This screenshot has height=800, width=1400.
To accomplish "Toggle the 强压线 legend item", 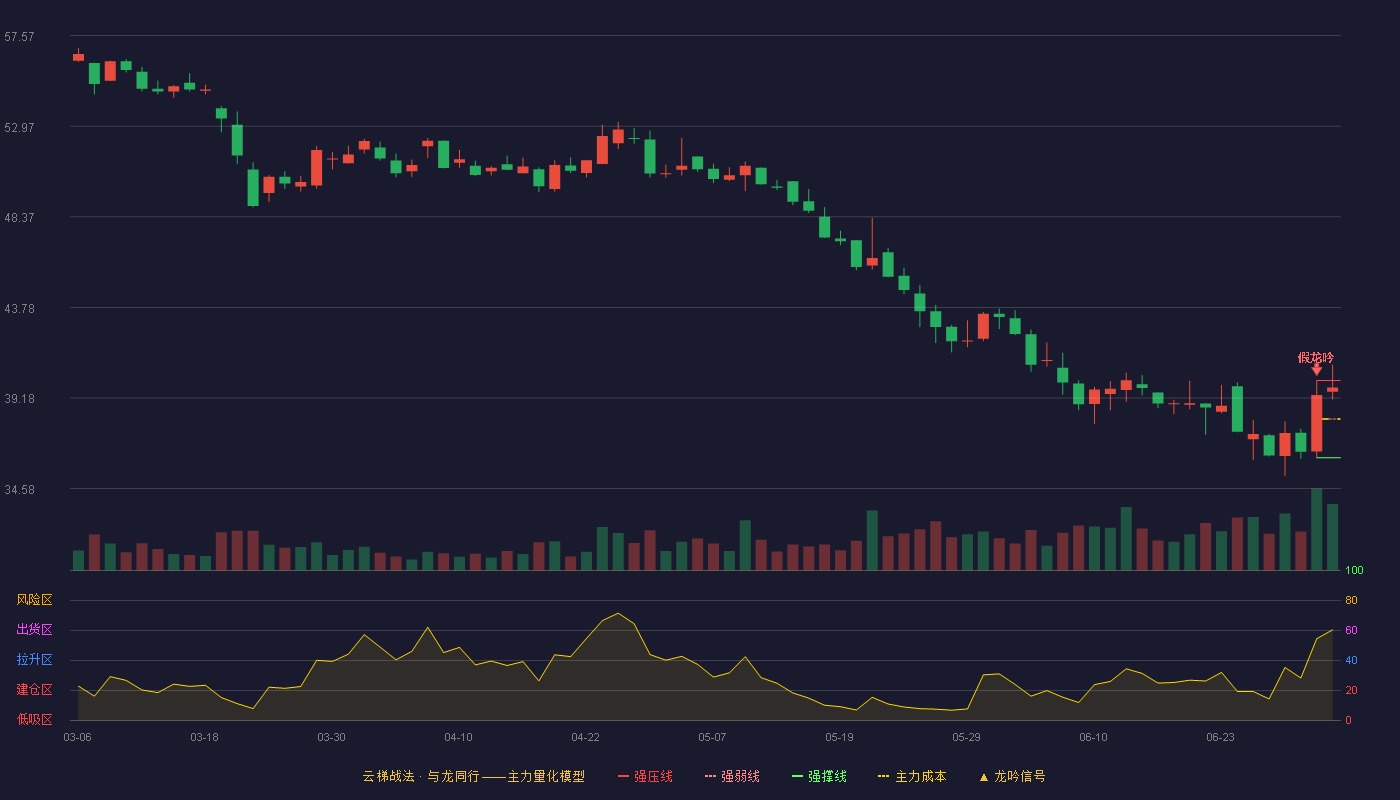I will click(x=645, y=776).
